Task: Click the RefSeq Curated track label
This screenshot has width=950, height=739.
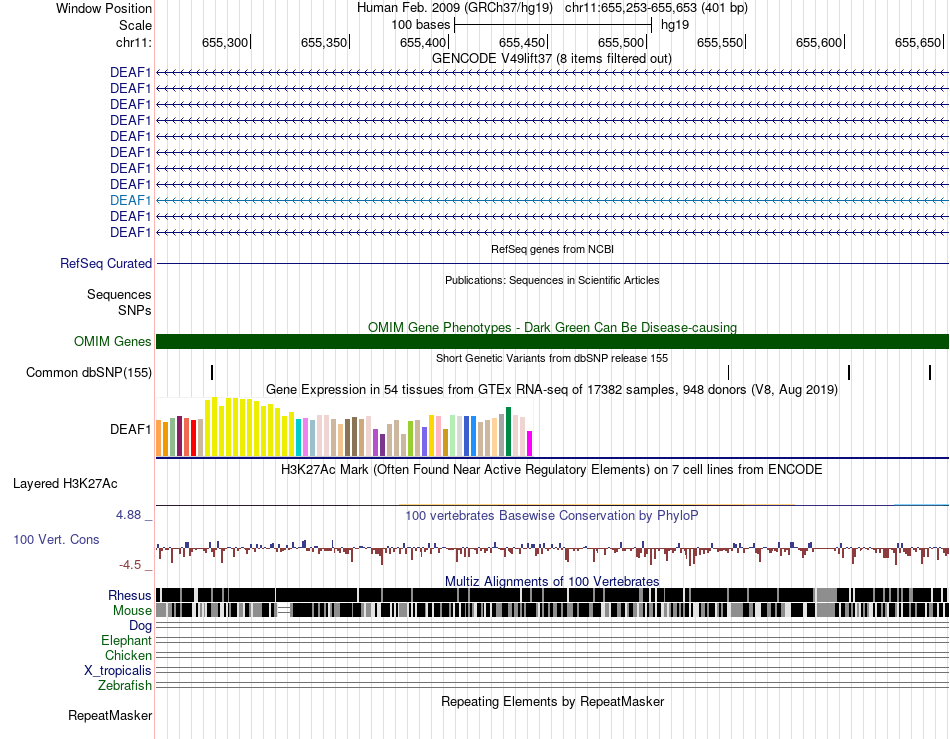Action: (x=106, y=264)
